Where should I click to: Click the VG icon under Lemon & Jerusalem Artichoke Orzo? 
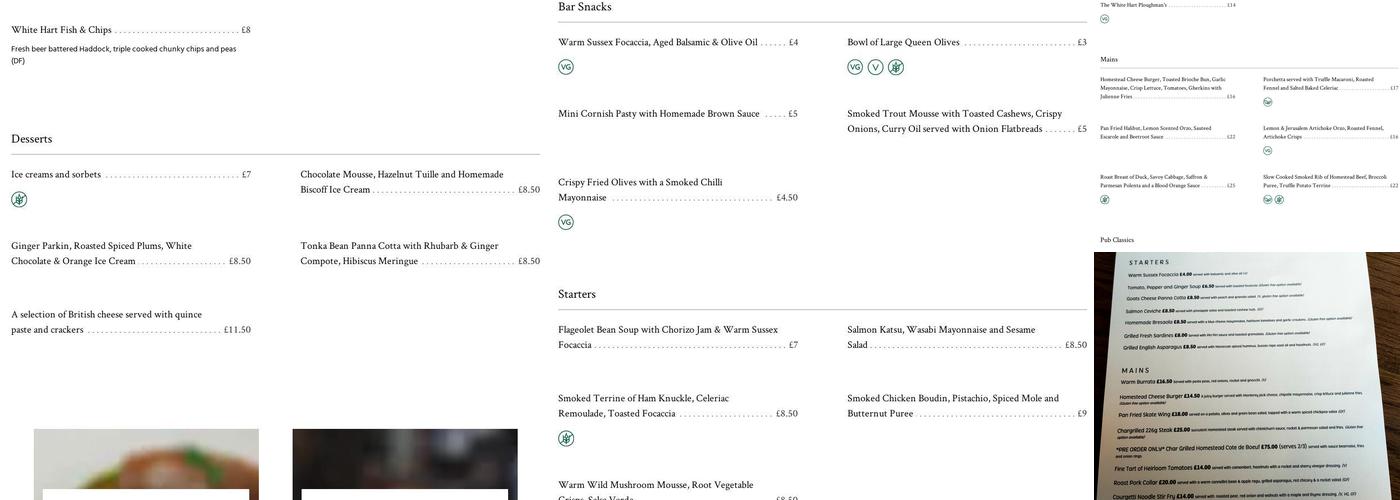1268,151
